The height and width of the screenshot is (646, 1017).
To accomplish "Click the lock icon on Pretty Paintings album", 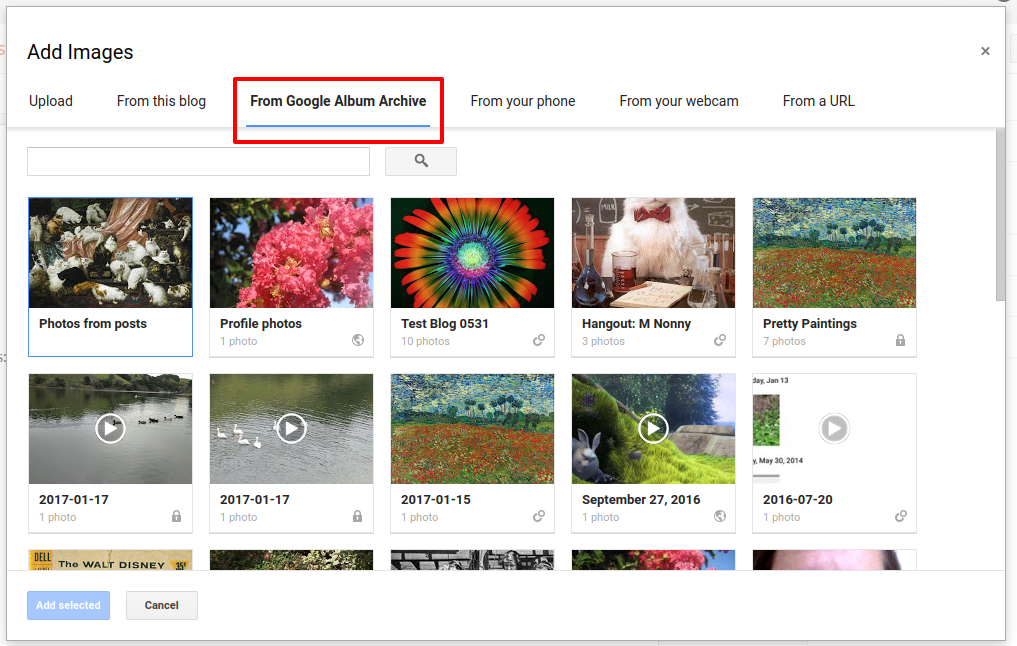I will click(x=900, y=340).
